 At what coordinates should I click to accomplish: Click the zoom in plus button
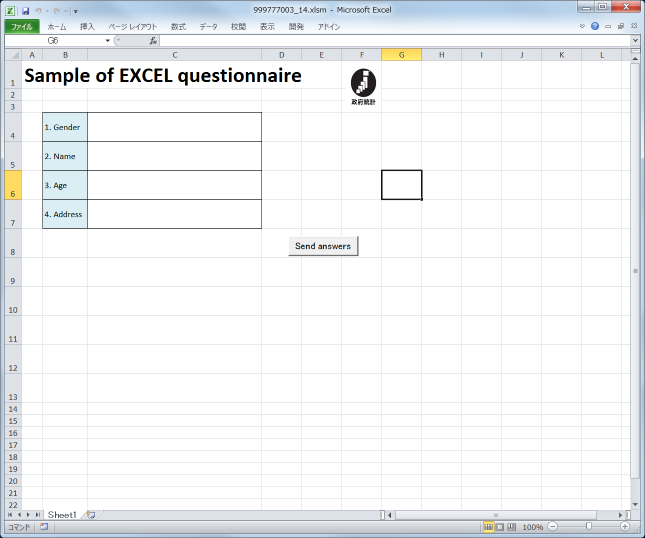click(x=625, y=526)
